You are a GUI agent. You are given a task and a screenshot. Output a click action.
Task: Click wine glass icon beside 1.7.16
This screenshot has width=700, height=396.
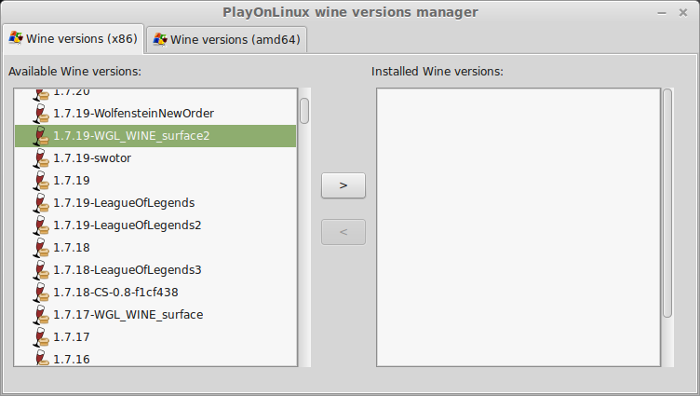[41, 358]
